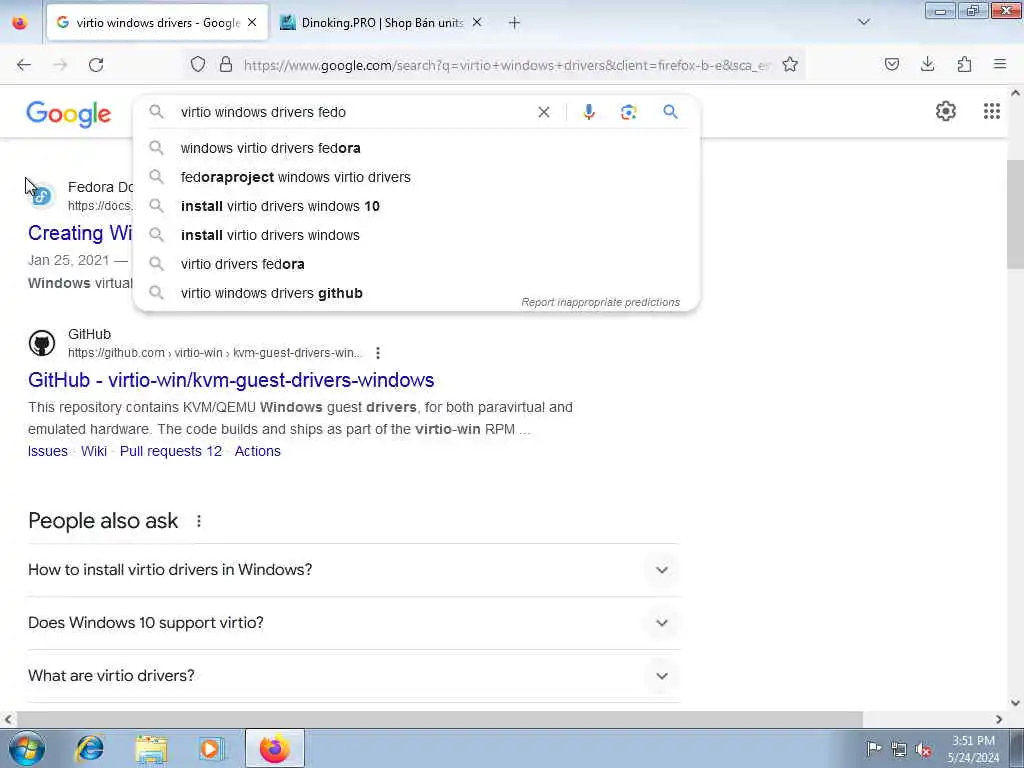The image size is (1024, 768).
Task: Open the Windows Start menu
Action: coord(27,748)
